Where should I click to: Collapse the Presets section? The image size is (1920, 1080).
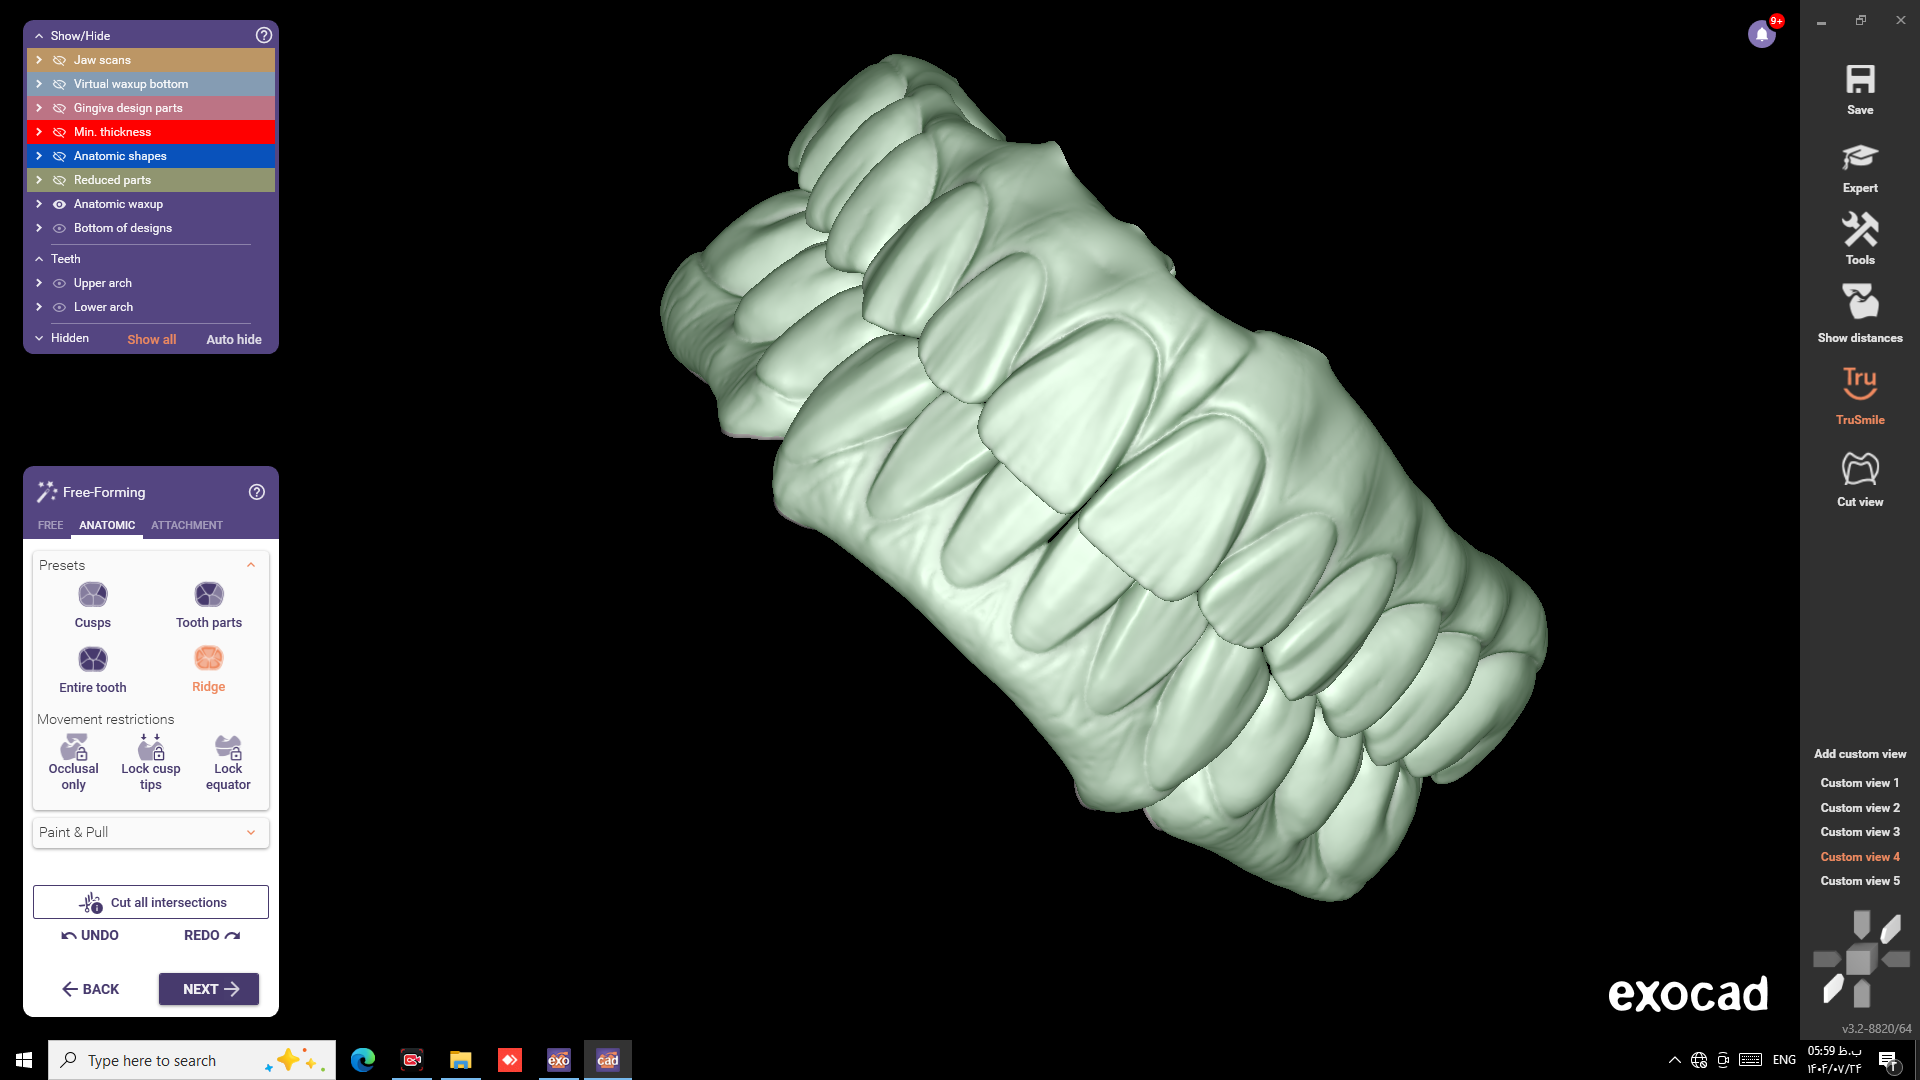point(251,565)
